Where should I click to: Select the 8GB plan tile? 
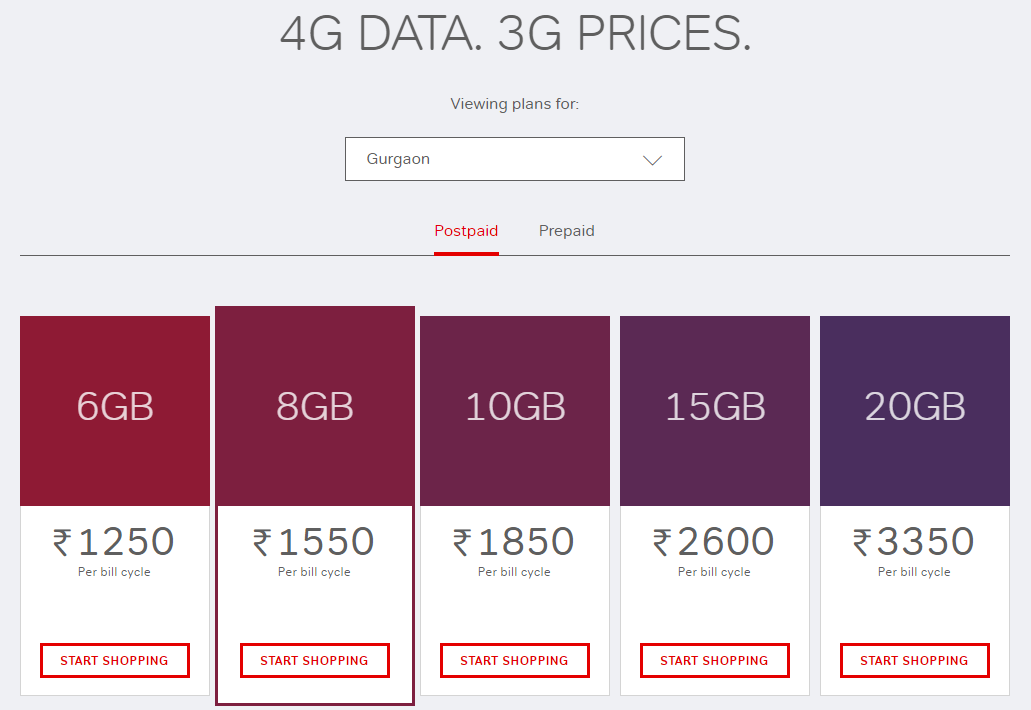pyautogui.click(x=315, y=408)
